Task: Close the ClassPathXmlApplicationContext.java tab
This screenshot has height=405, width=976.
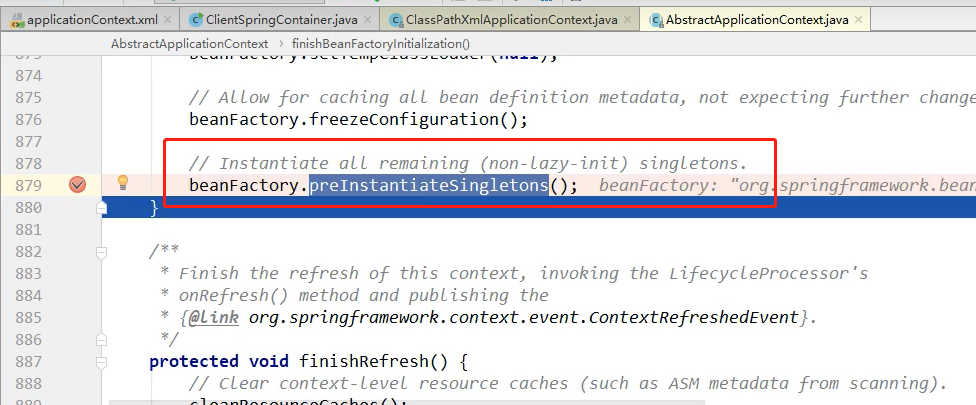Action: pos(627,20)
